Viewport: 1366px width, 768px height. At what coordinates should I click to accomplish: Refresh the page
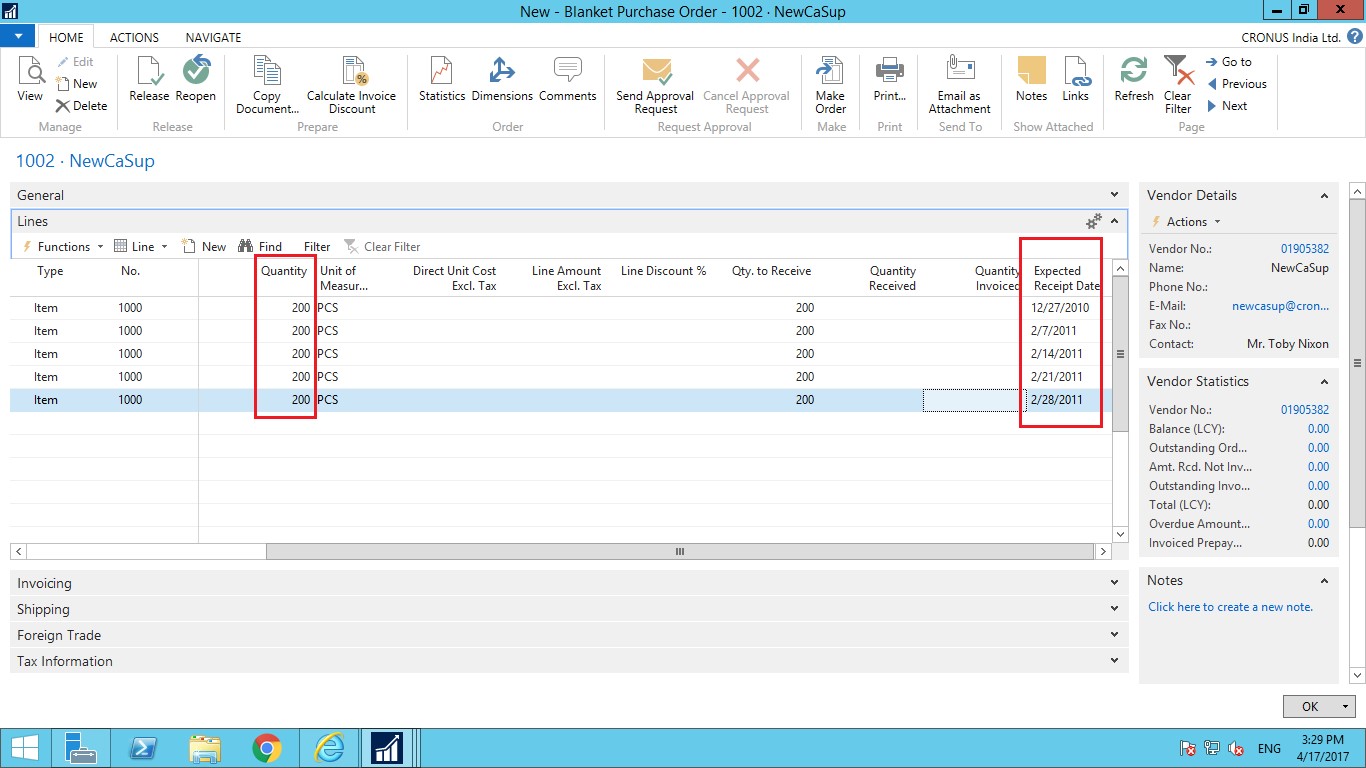pos(1134,80)
